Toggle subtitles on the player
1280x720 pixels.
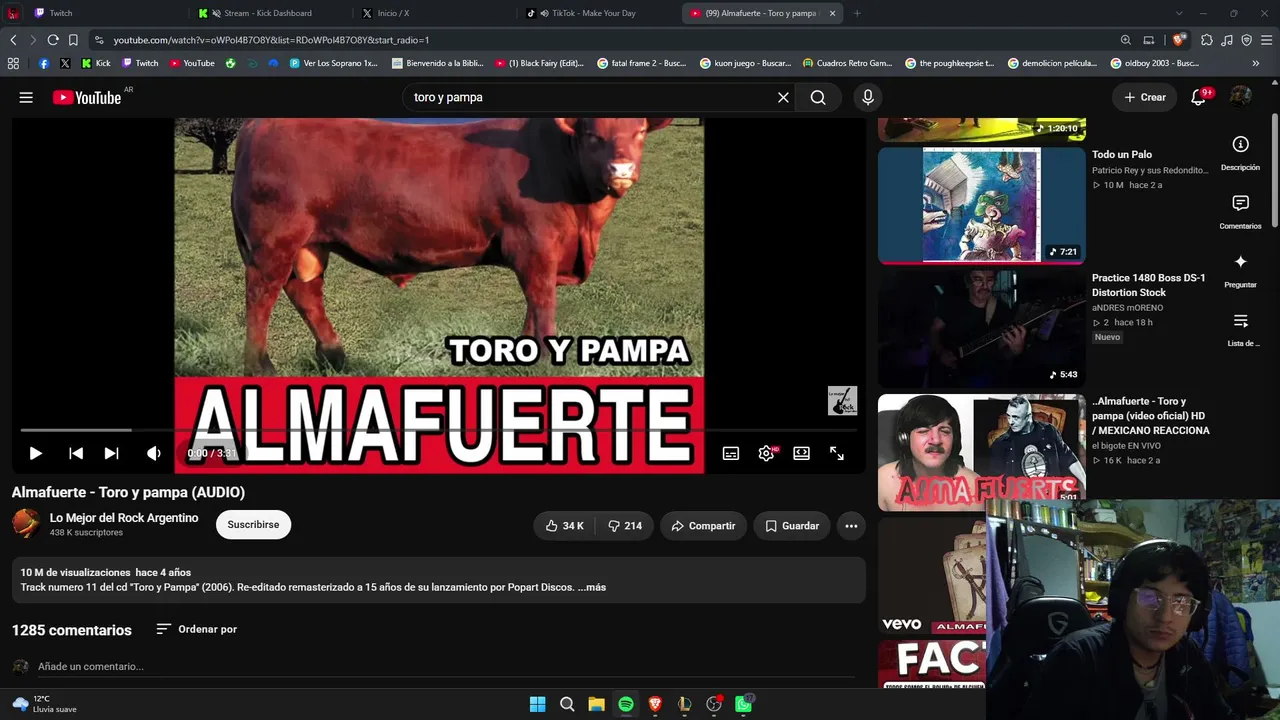click(731, 453)
